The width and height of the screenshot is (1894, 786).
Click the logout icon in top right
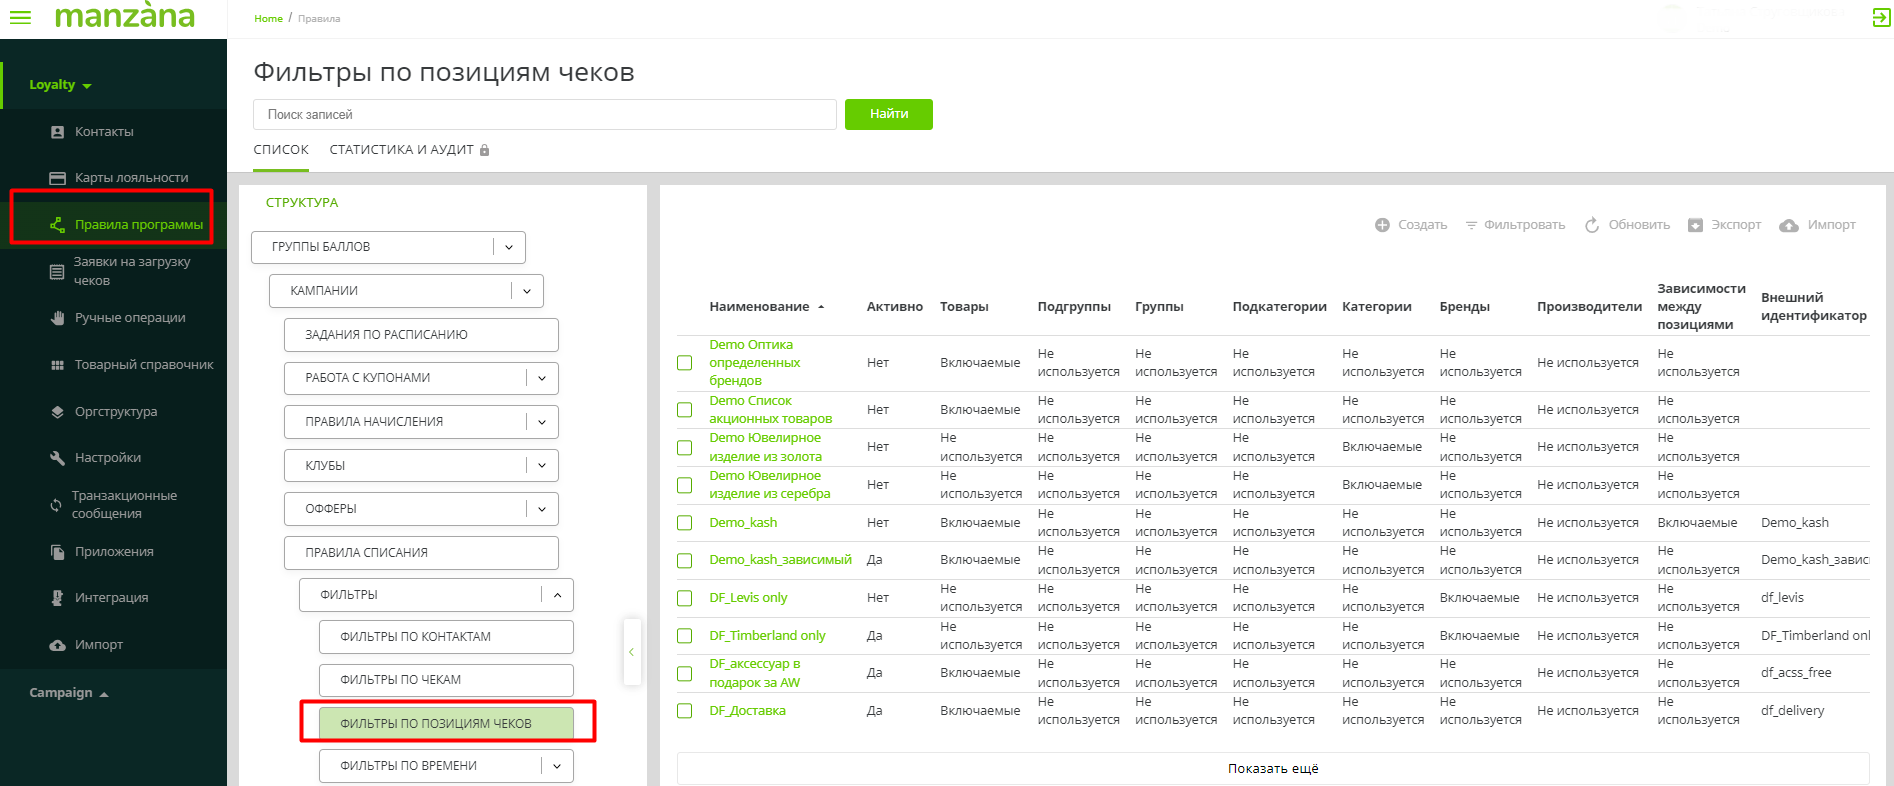click(x=1881, y=17)
